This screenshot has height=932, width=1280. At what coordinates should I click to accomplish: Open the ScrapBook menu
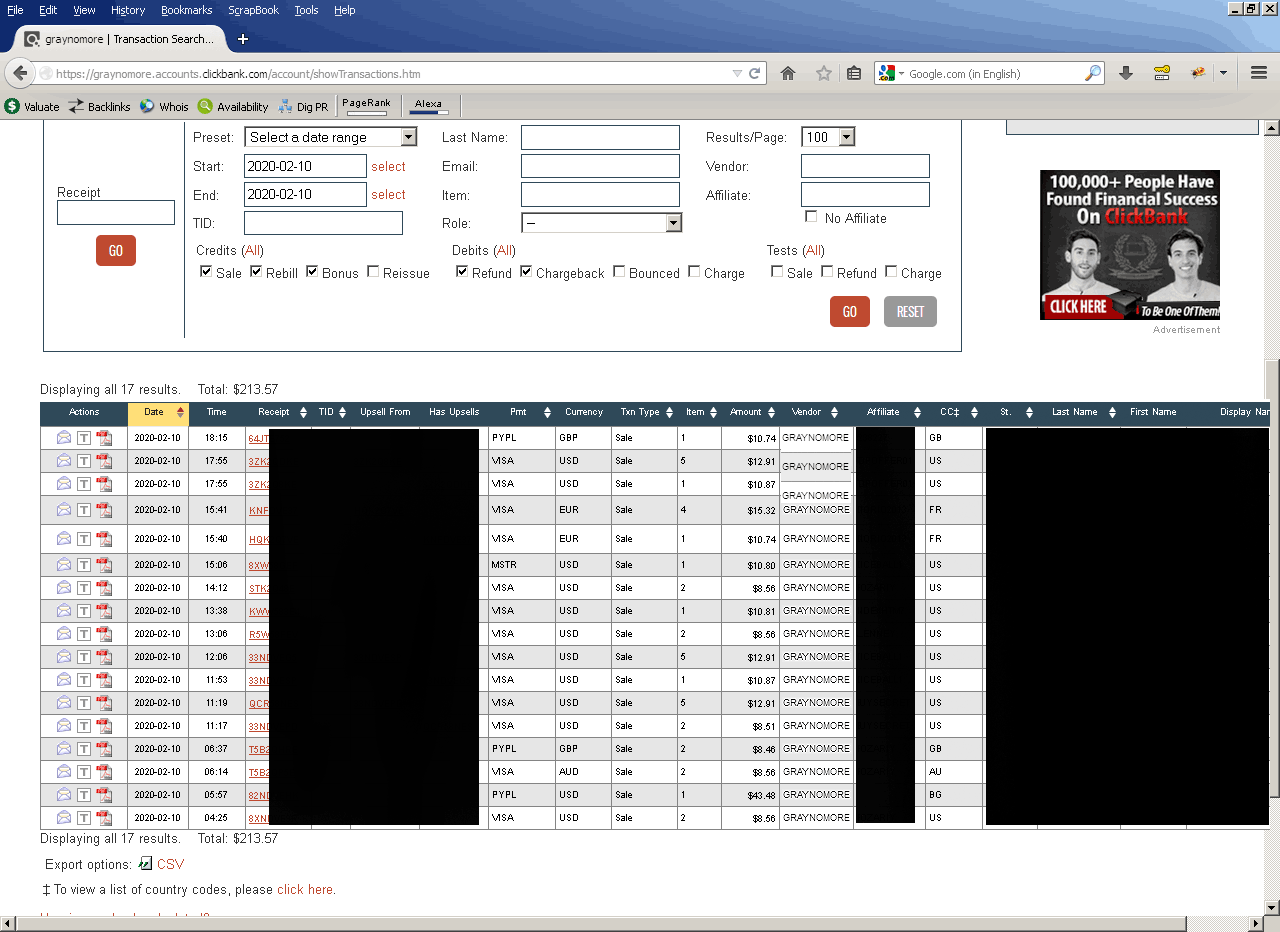pyautogui.click(x=253, y=10)
